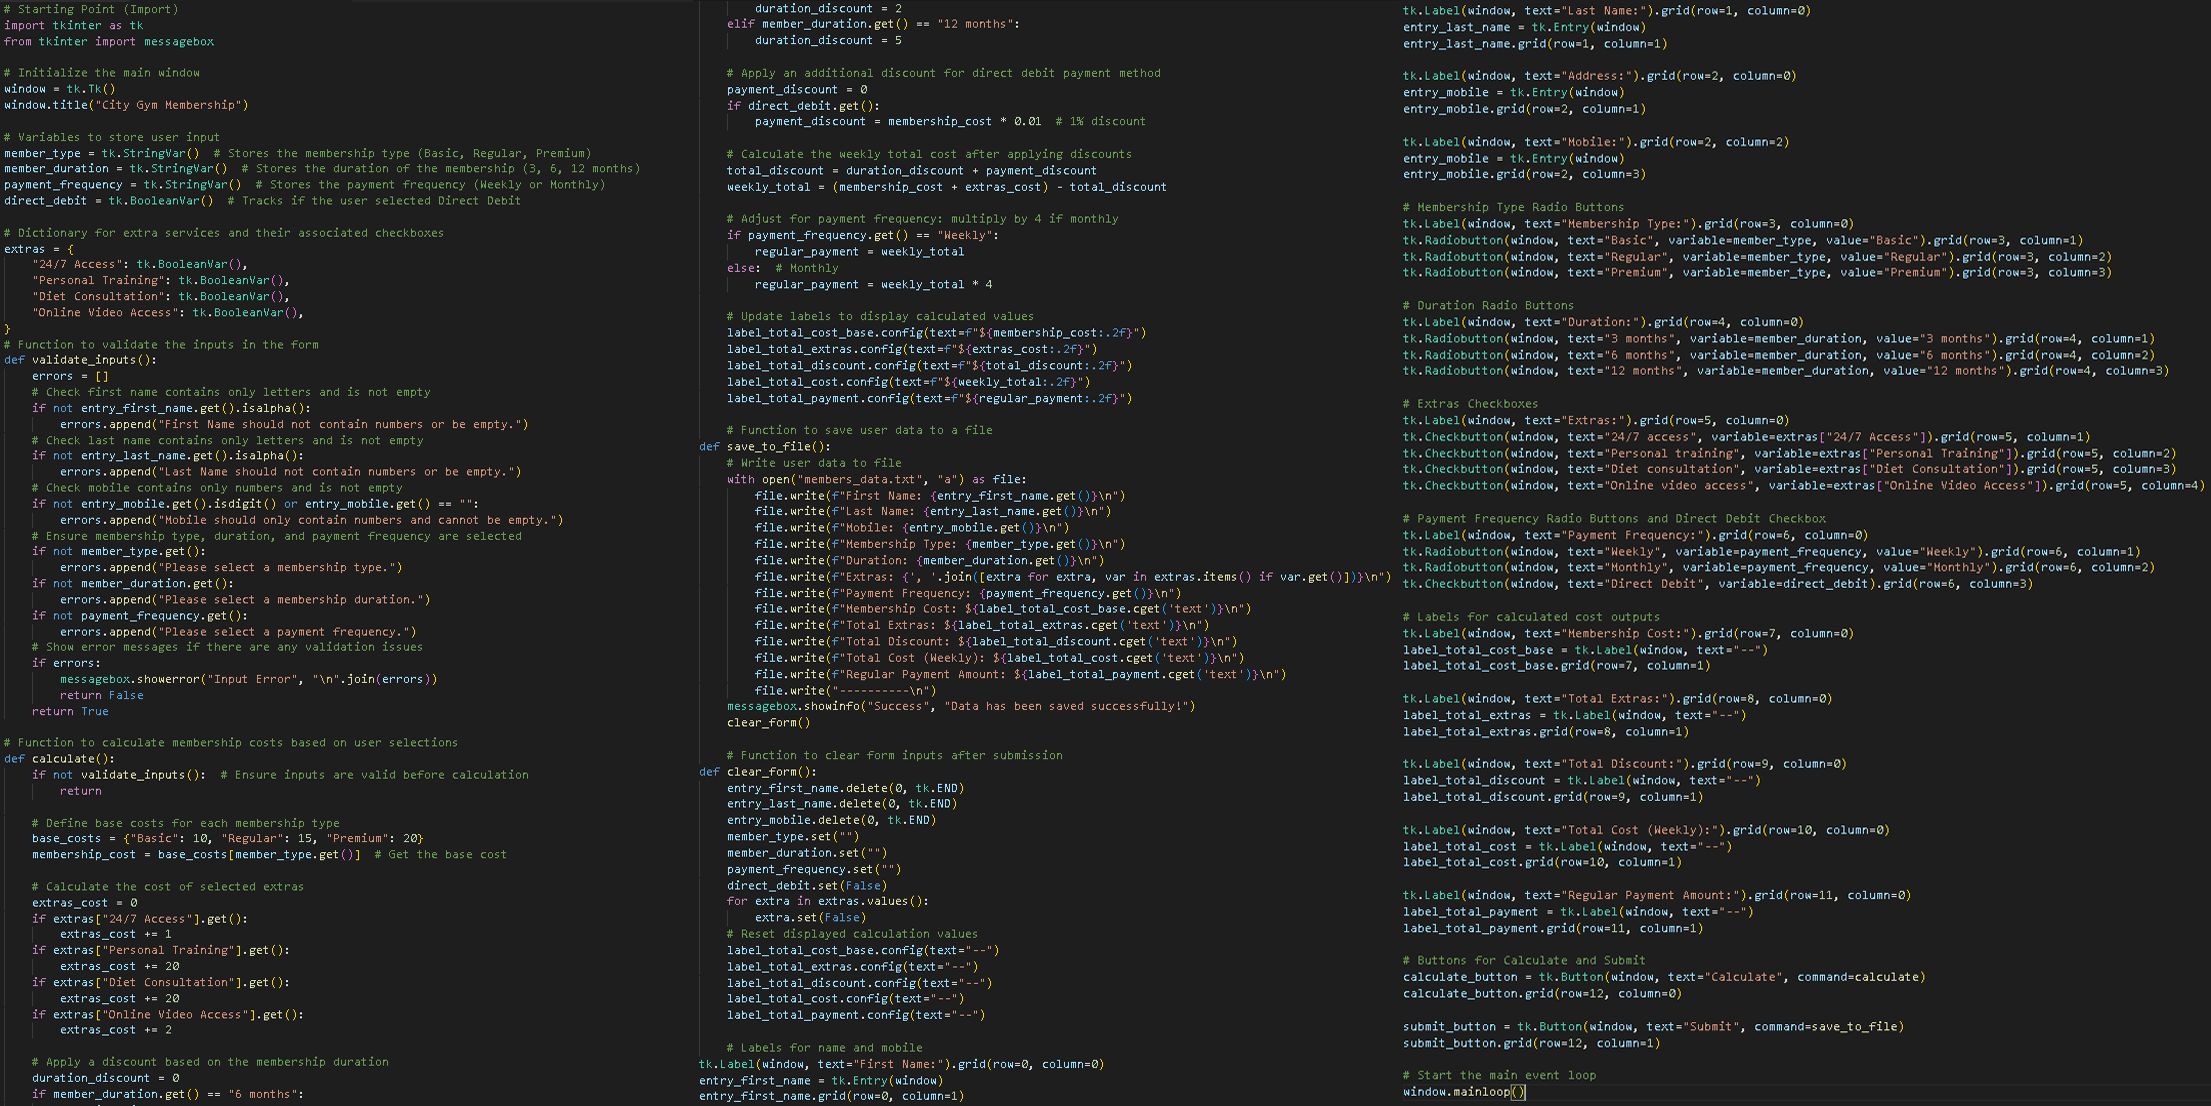Click the tk.Label text="Address:" line
Screen dimensions: 2211x1106
1599,76
